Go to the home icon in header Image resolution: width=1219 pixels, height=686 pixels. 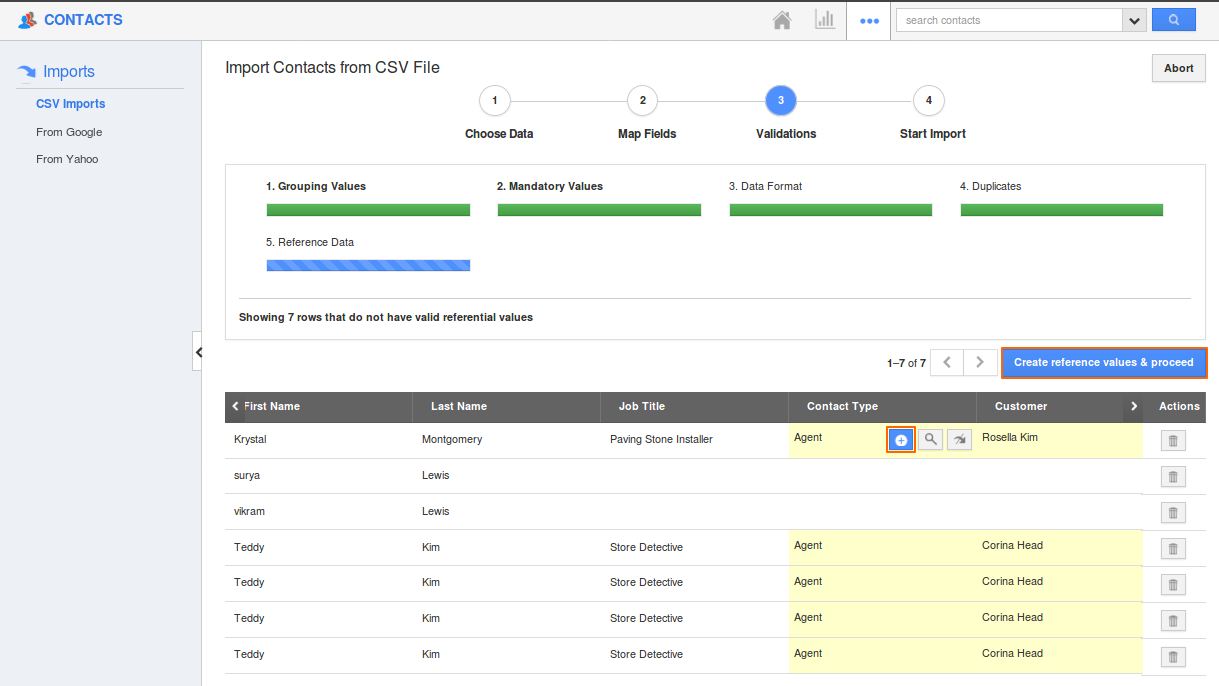(782, 20)
